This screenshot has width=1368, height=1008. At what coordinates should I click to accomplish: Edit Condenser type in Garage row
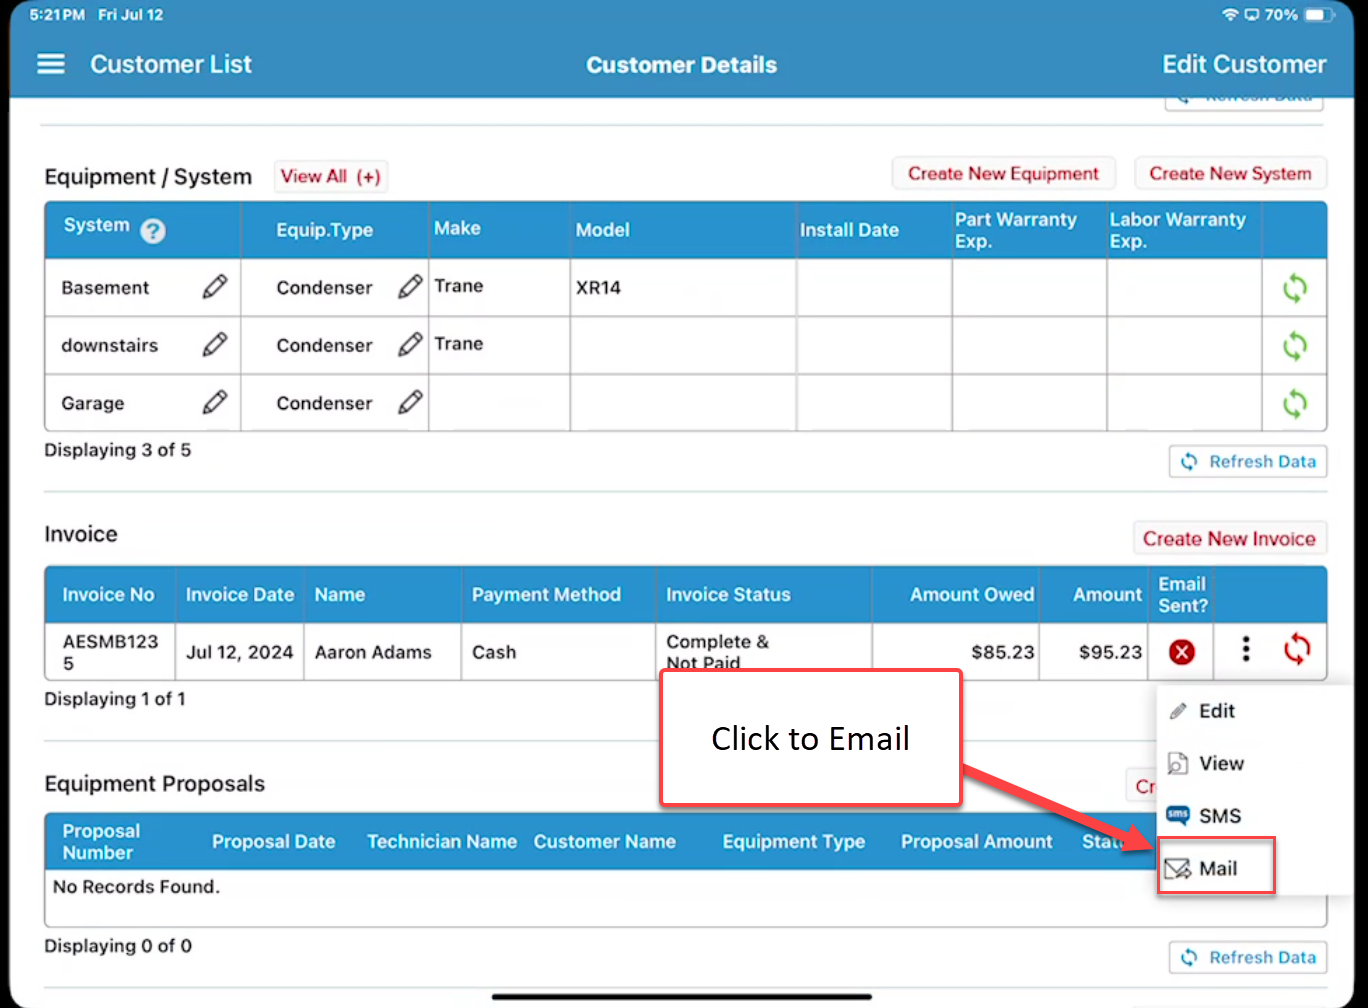point(410,403)
